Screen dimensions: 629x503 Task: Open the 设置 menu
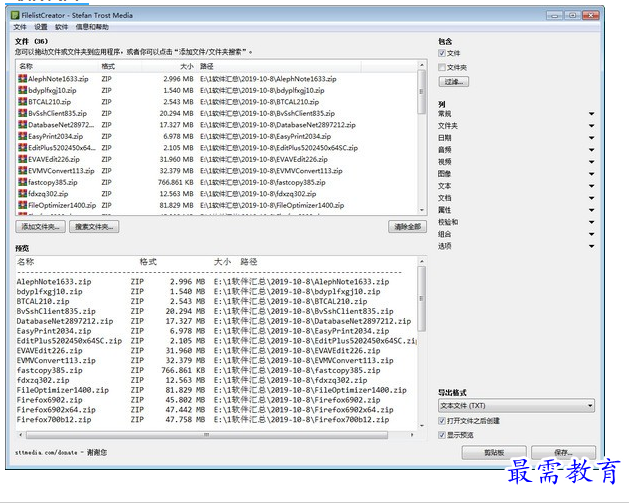41,27
